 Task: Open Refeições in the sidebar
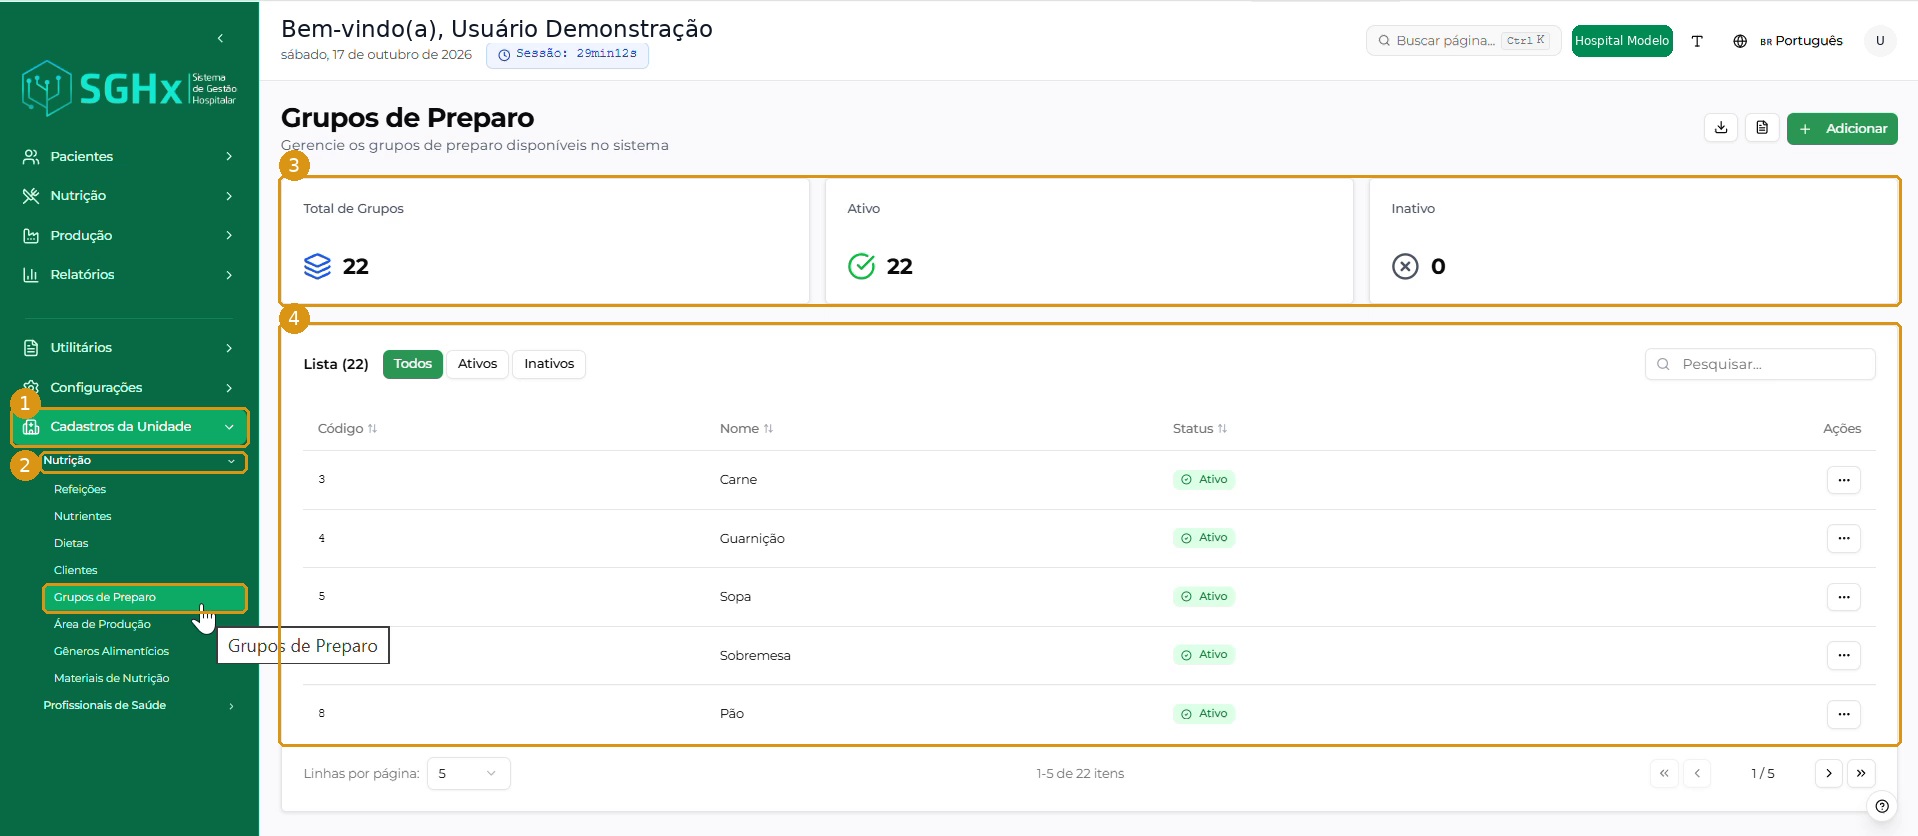(x=80, y=489)
